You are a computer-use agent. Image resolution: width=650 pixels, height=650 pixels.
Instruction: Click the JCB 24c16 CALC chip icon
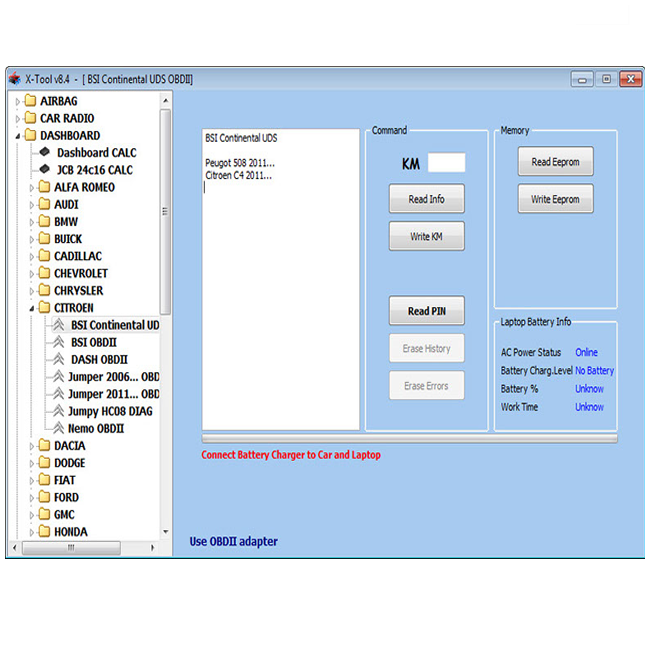pos(45,169)
